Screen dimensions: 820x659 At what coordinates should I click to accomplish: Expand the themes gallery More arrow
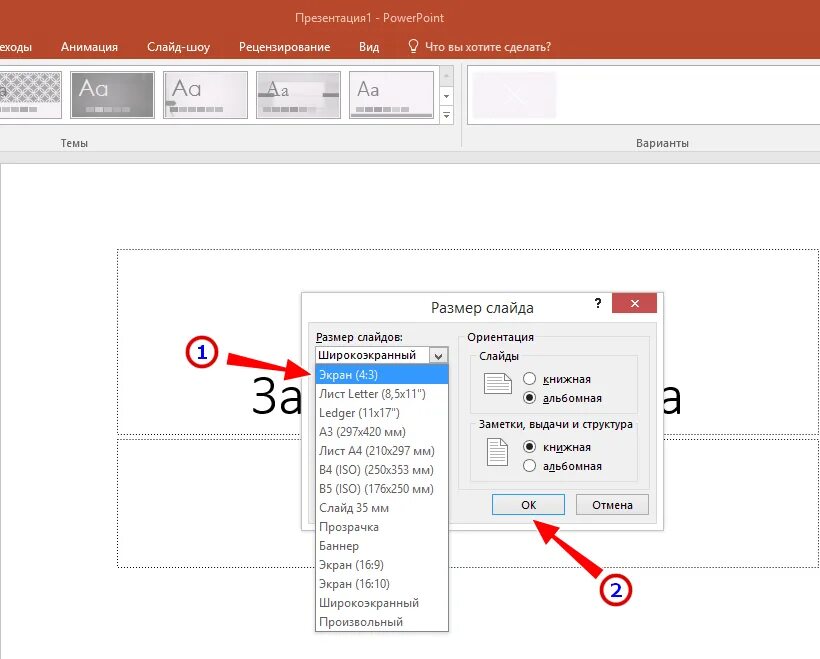point(446,115)
